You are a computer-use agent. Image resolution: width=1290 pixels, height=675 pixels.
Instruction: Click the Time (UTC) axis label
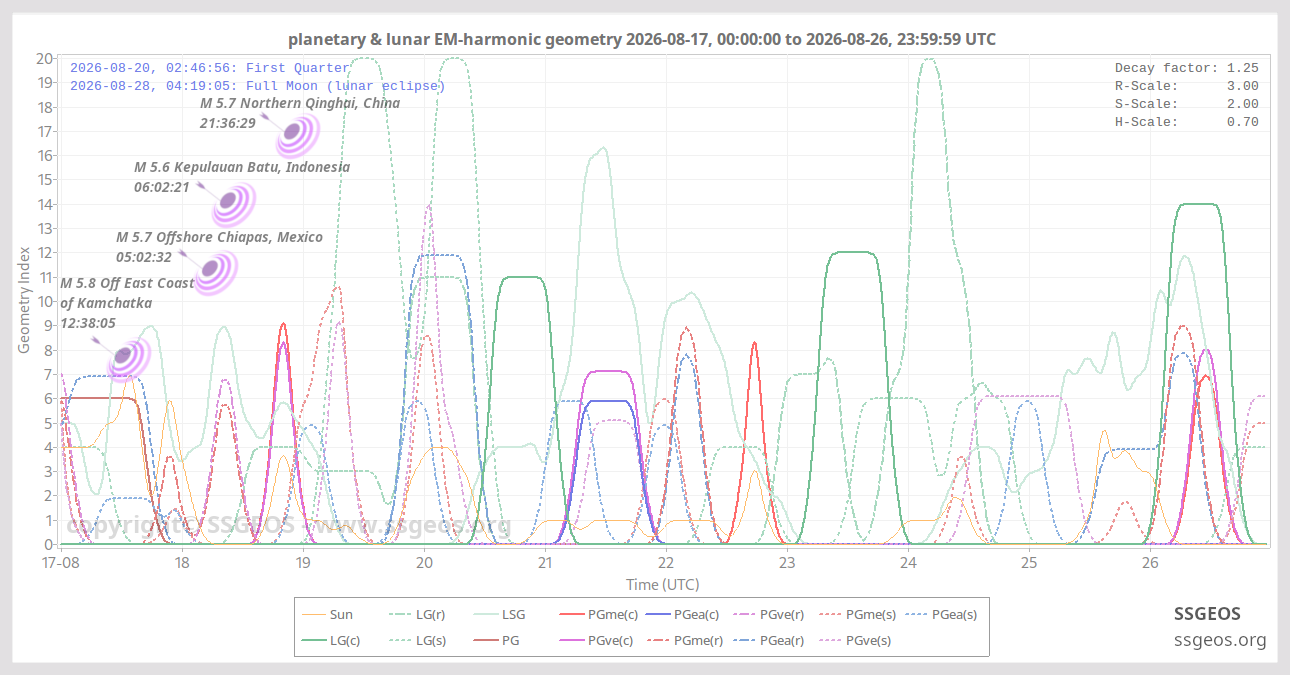click(x=662, y=585)
